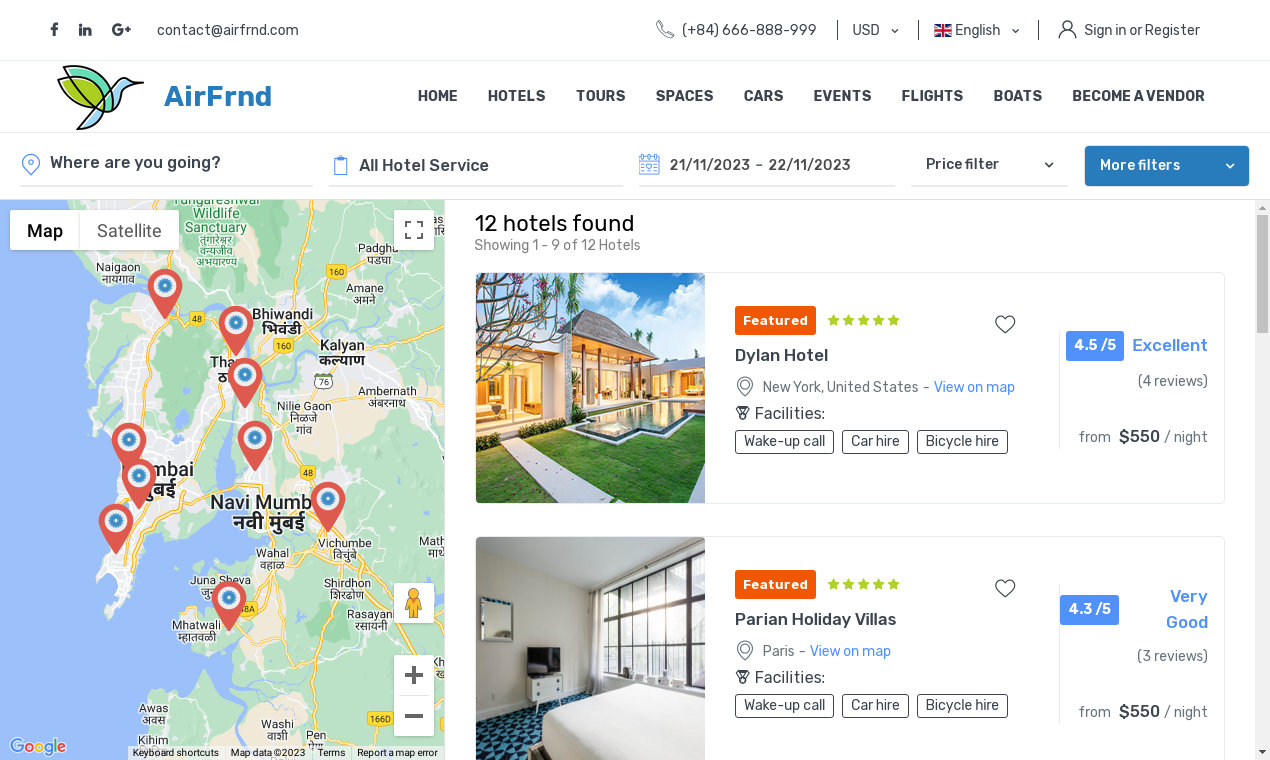View Dylan Hotel on map link
Image resolution: width=1270 pixels, height=760 pixels.
pos(974,387)
